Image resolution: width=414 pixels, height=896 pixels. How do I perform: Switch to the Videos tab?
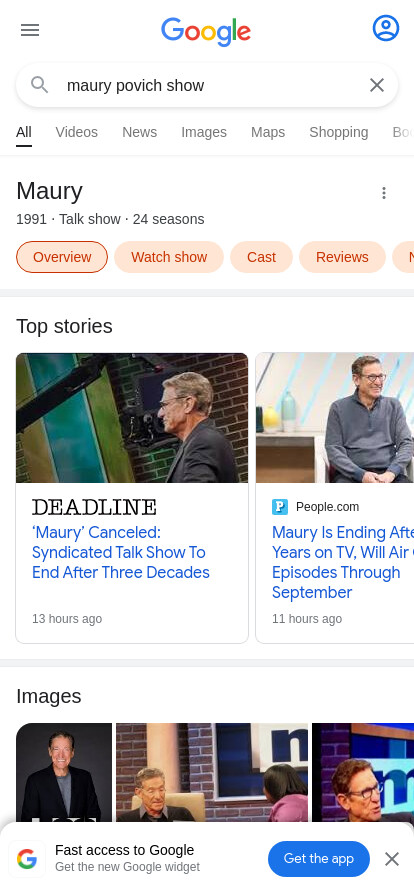(x=77, y=133)
